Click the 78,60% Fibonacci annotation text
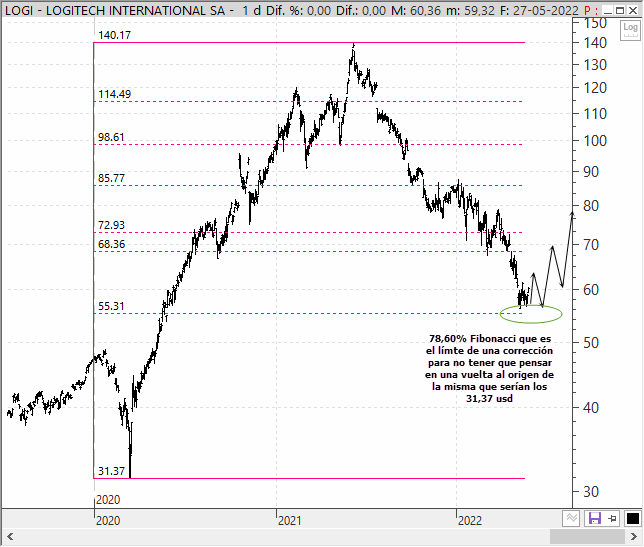 click(x=489, y=368)
